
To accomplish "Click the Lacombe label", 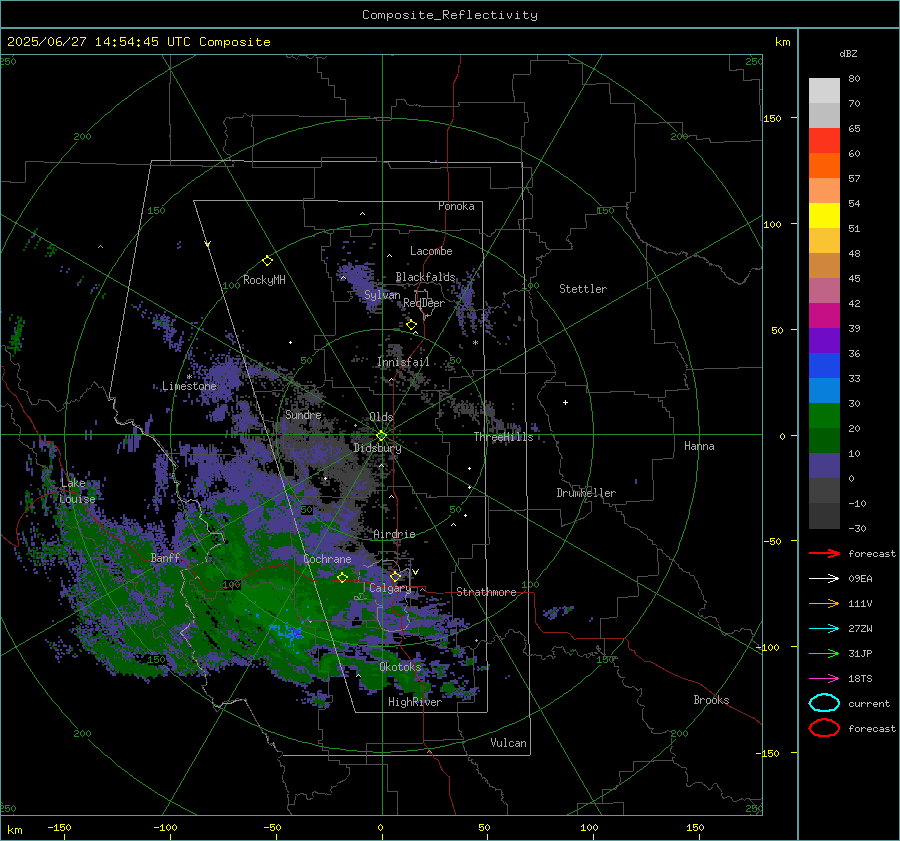I will tap(431, 251).
